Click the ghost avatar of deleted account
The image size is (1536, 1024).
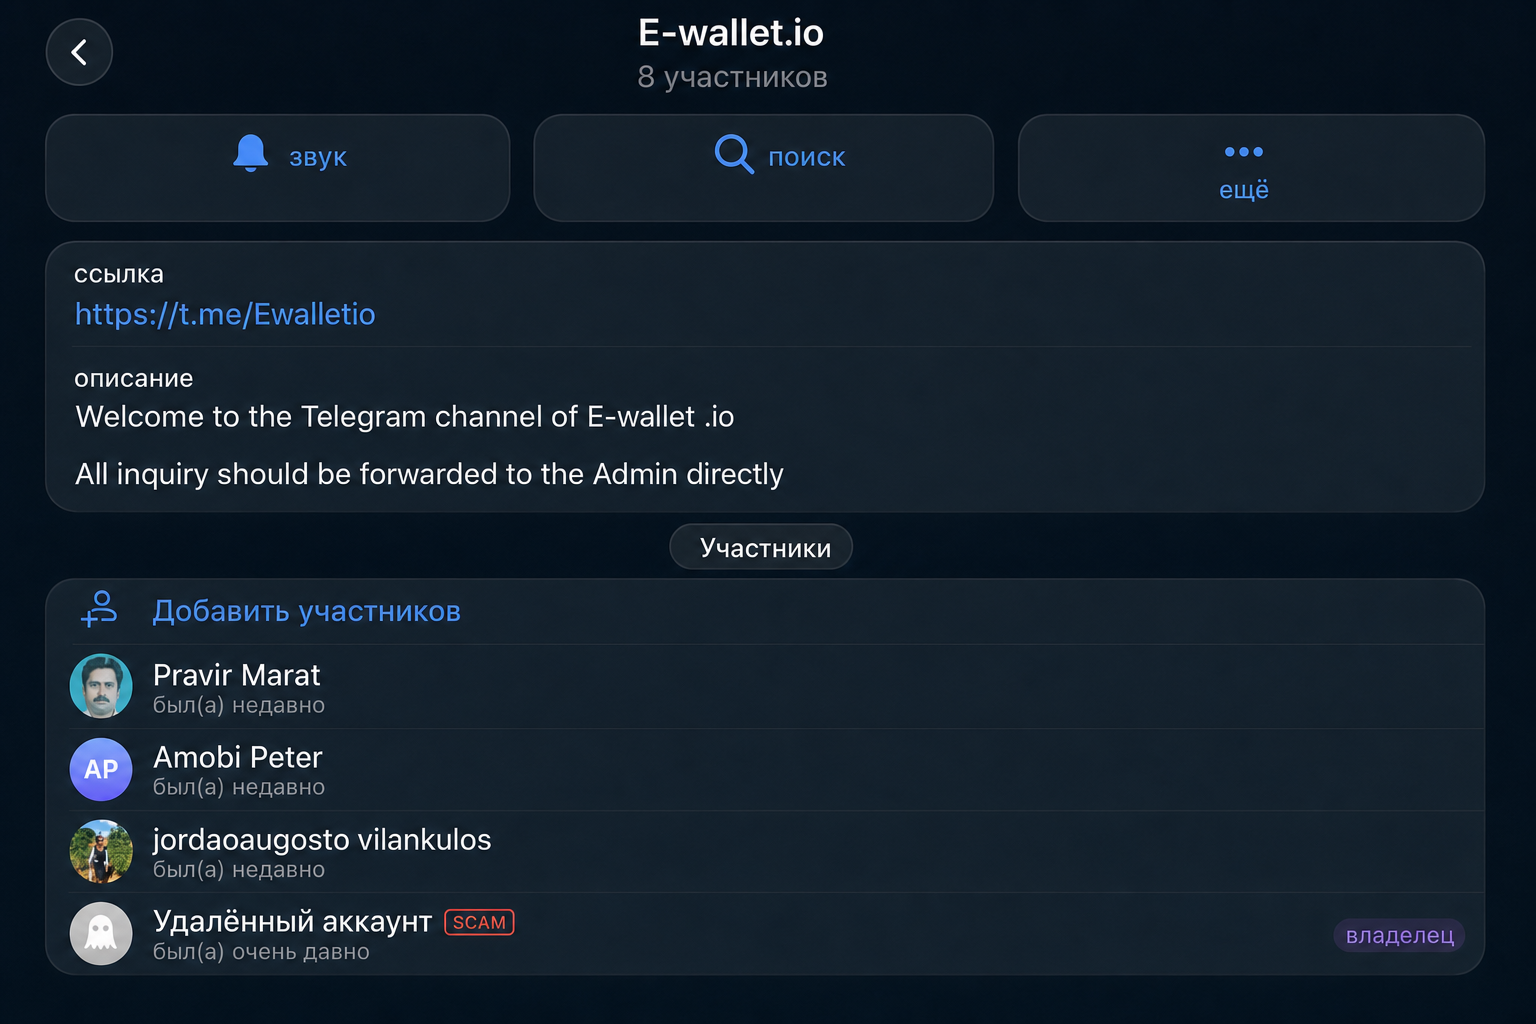point(101,934)
